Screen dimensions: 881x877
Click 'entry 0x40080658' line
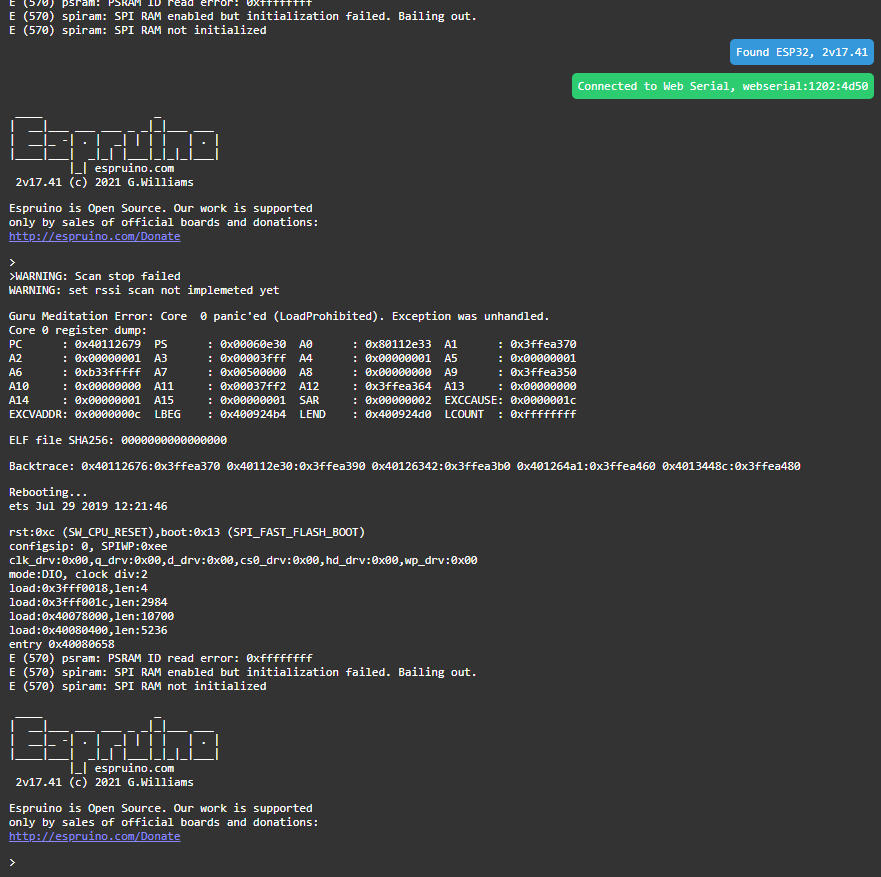tap(62, 644)
